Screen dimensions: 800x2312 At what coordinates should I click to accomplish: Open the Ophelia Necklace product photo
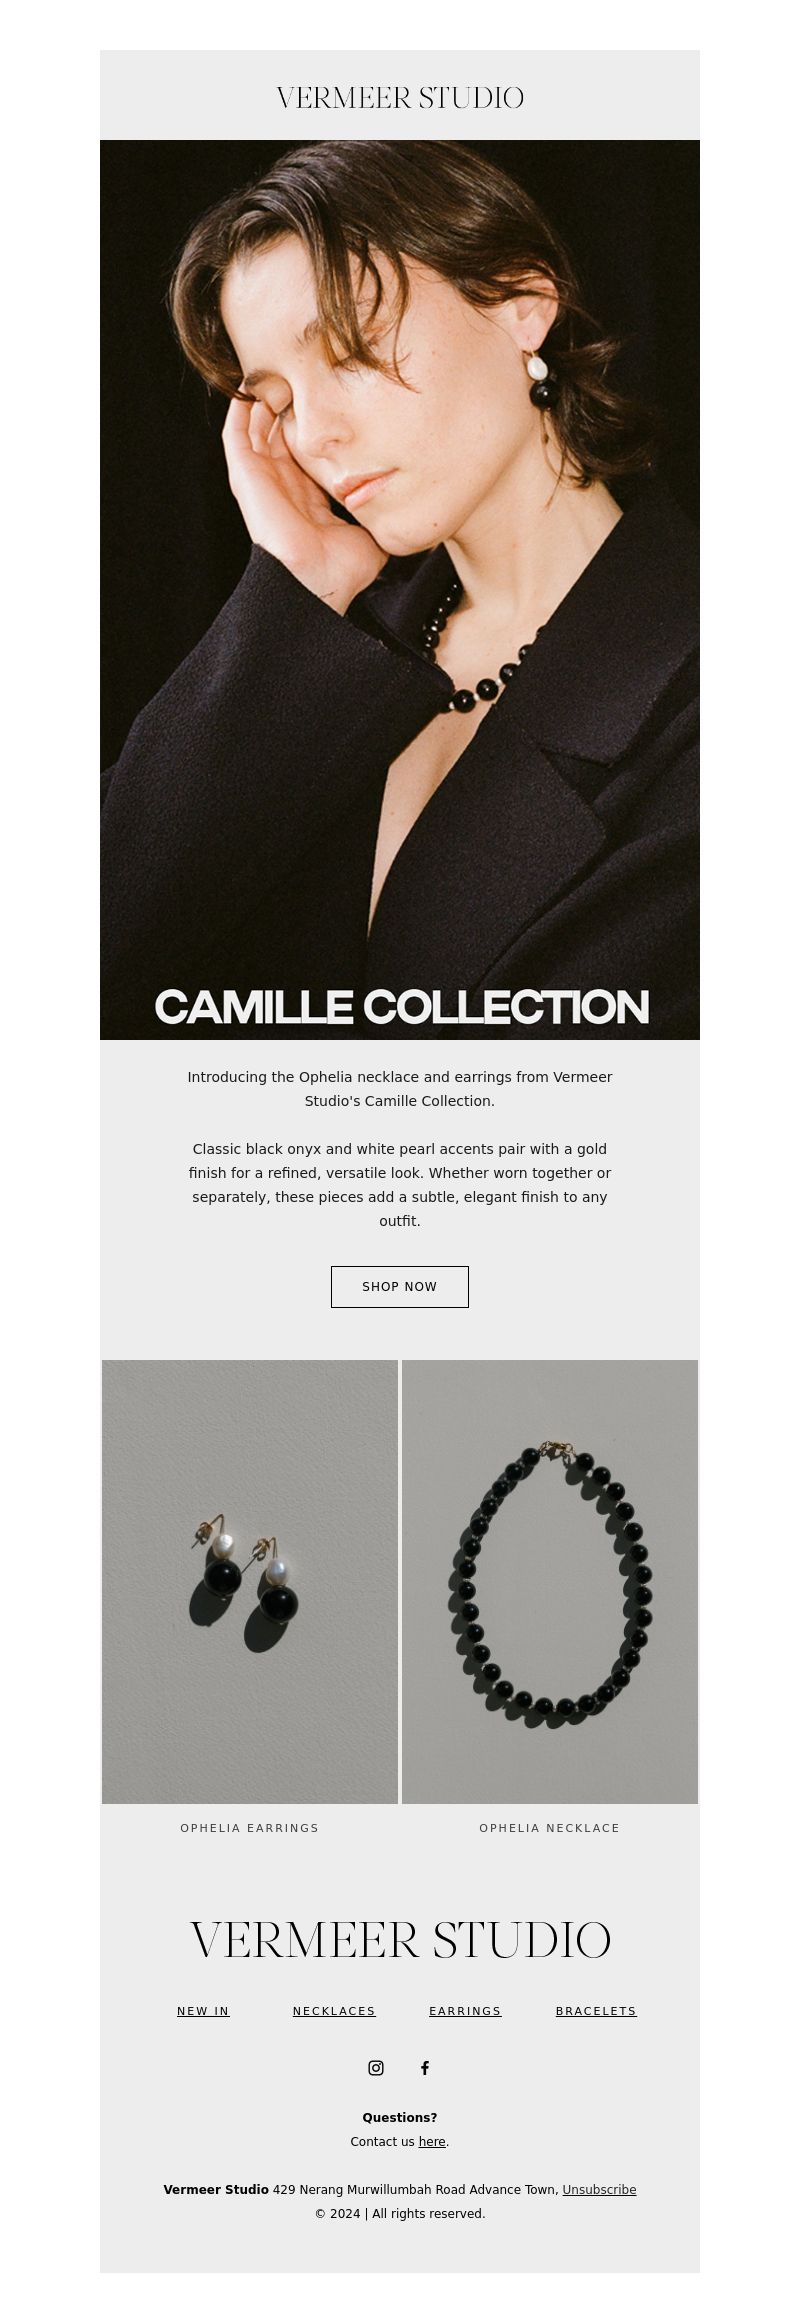coord(550,1582)
